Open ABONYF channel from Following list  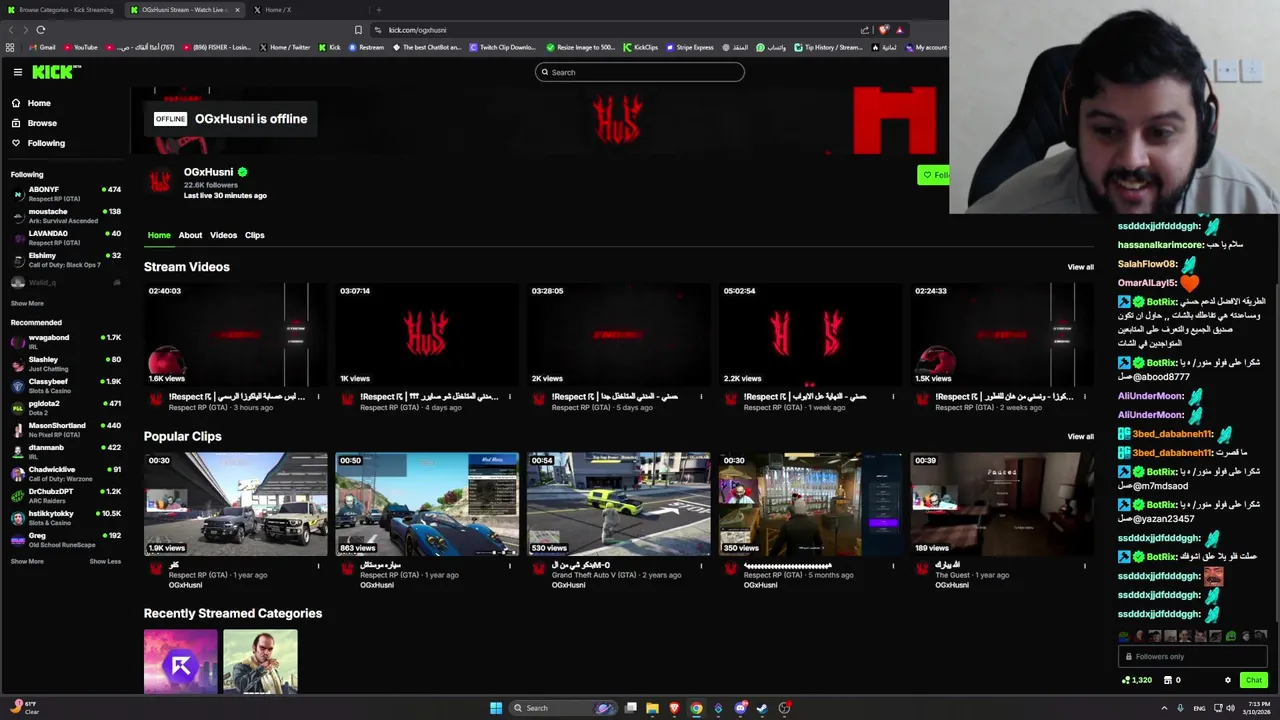pyautogui.click(x=66, y=193)
